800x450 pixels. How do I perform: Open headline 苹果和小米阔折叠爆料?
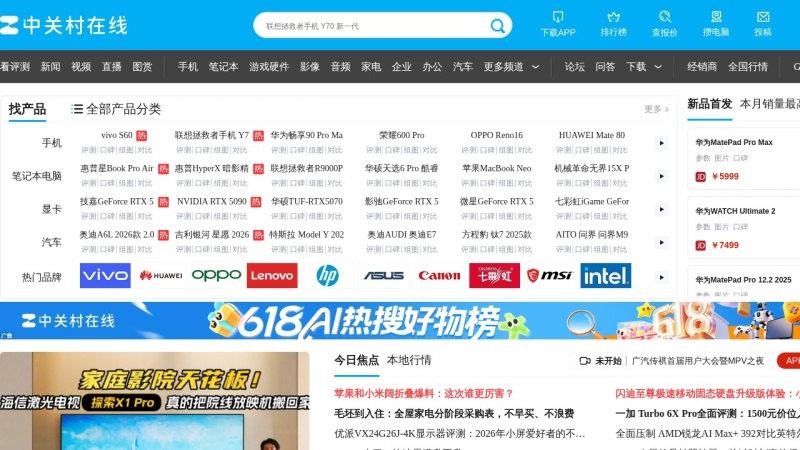pyautogui.click(x=423, y=393)
